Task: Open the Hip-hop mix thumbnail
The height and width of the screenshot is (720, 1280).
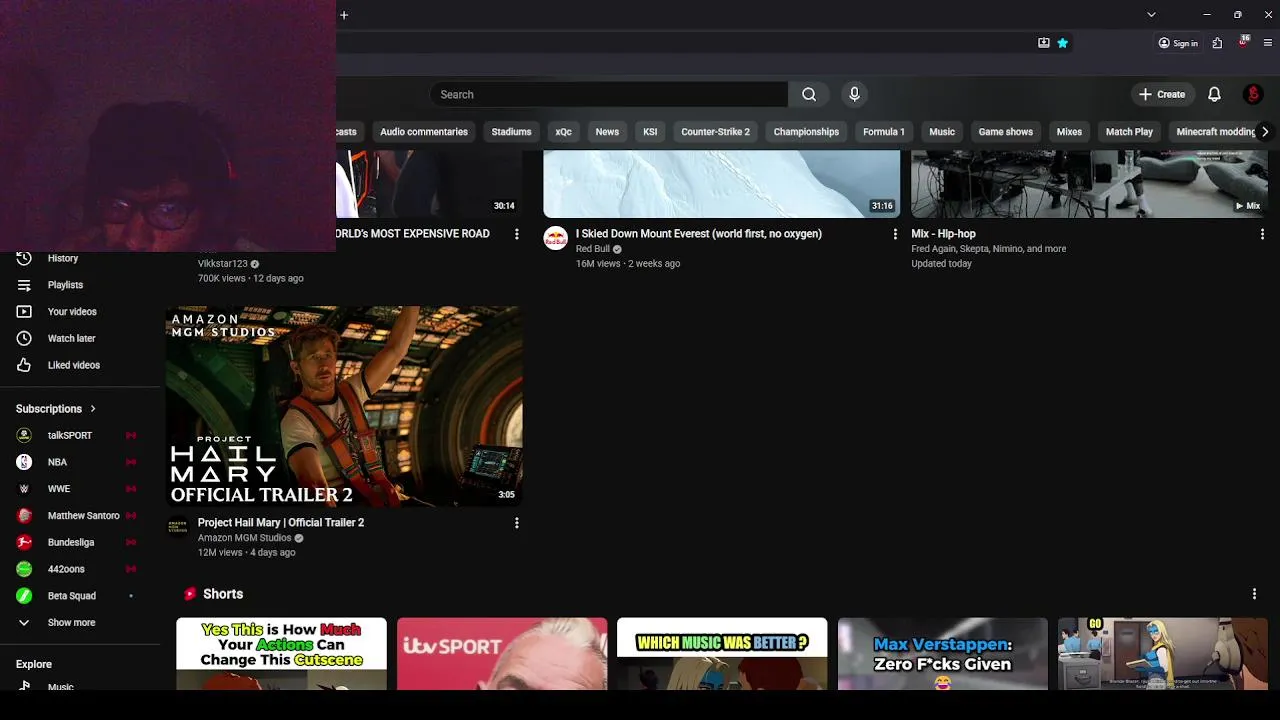Action: 1089,184
